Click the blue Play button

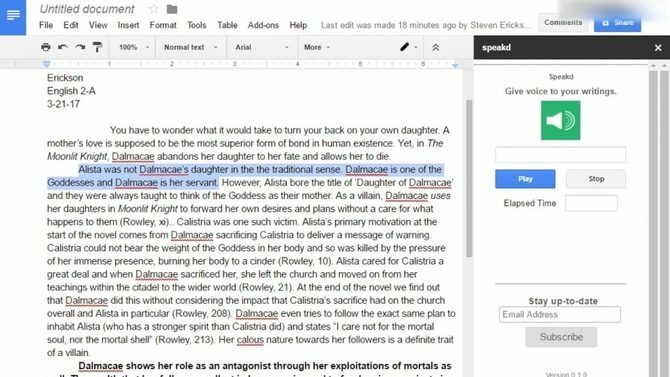525,179
